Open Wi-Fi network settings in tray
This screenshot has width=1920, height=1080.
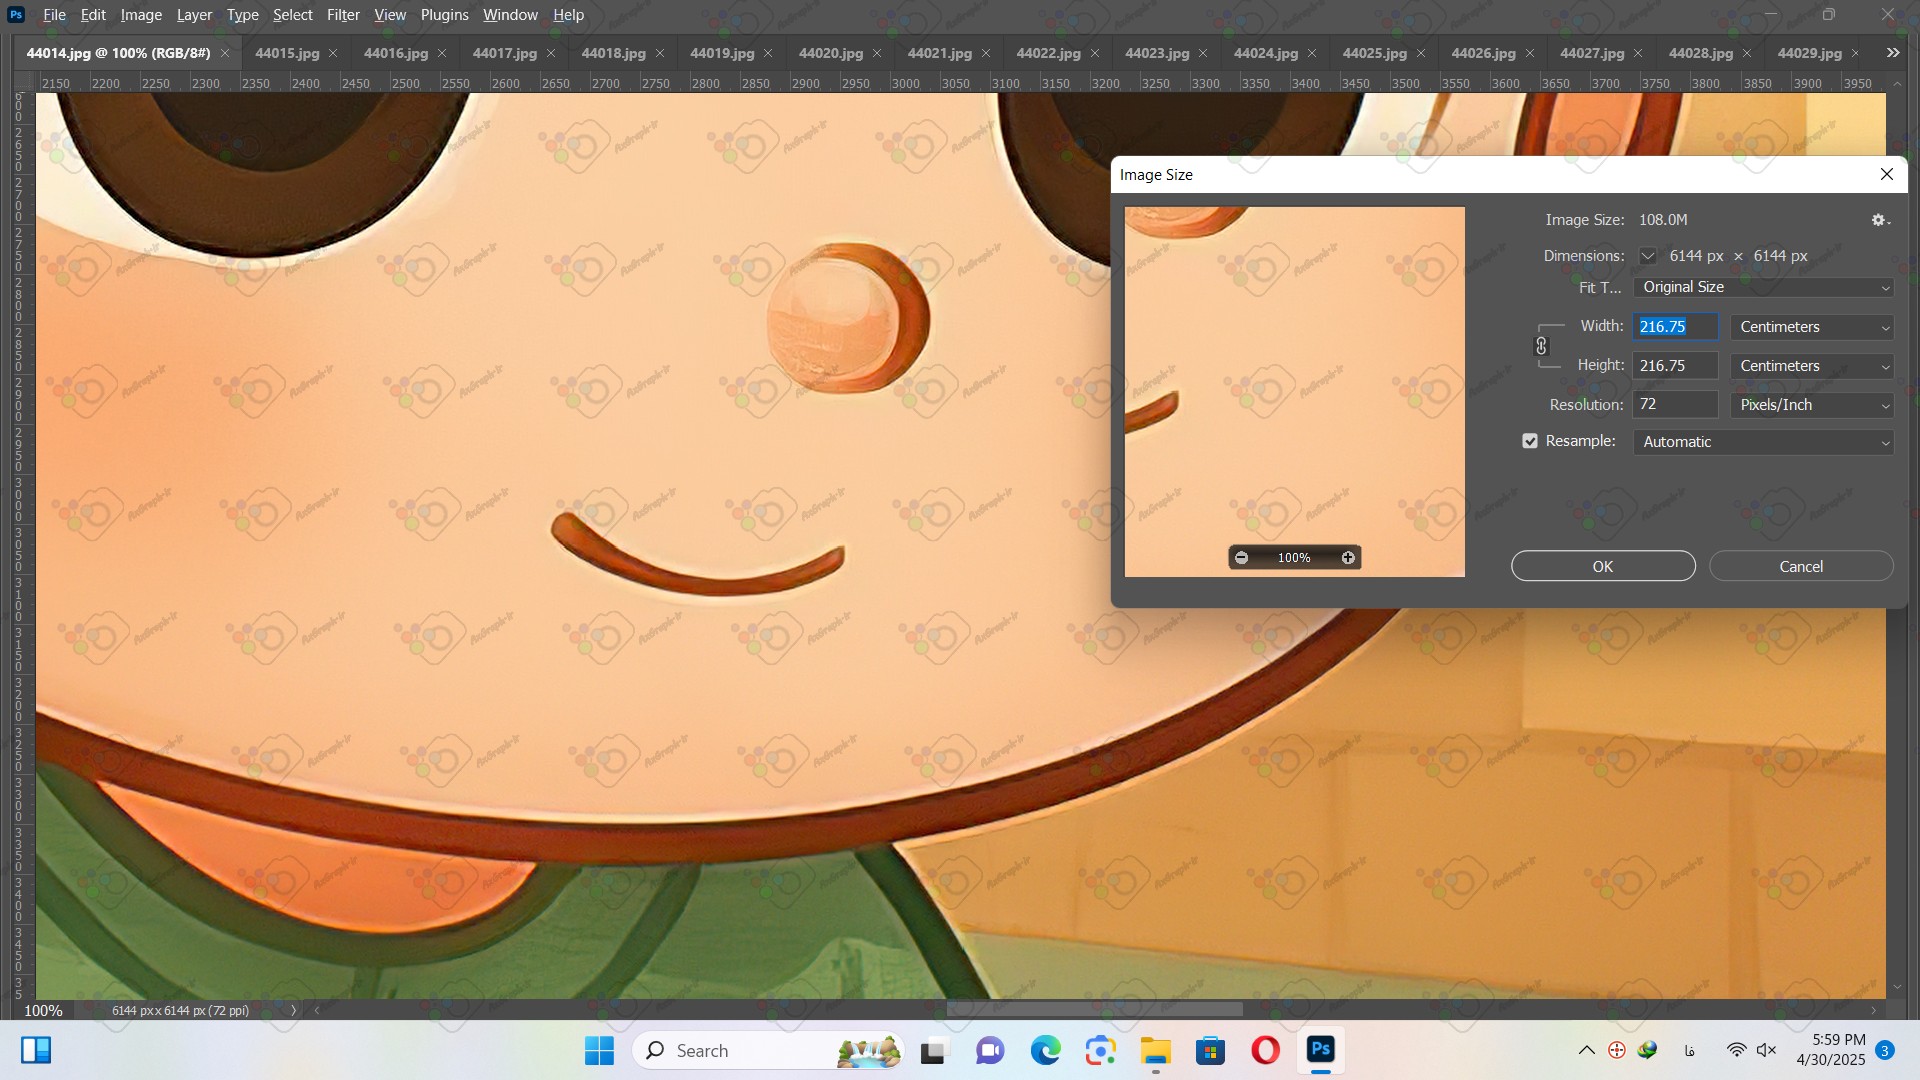pyautogui.click(x=1737, y=1051)
